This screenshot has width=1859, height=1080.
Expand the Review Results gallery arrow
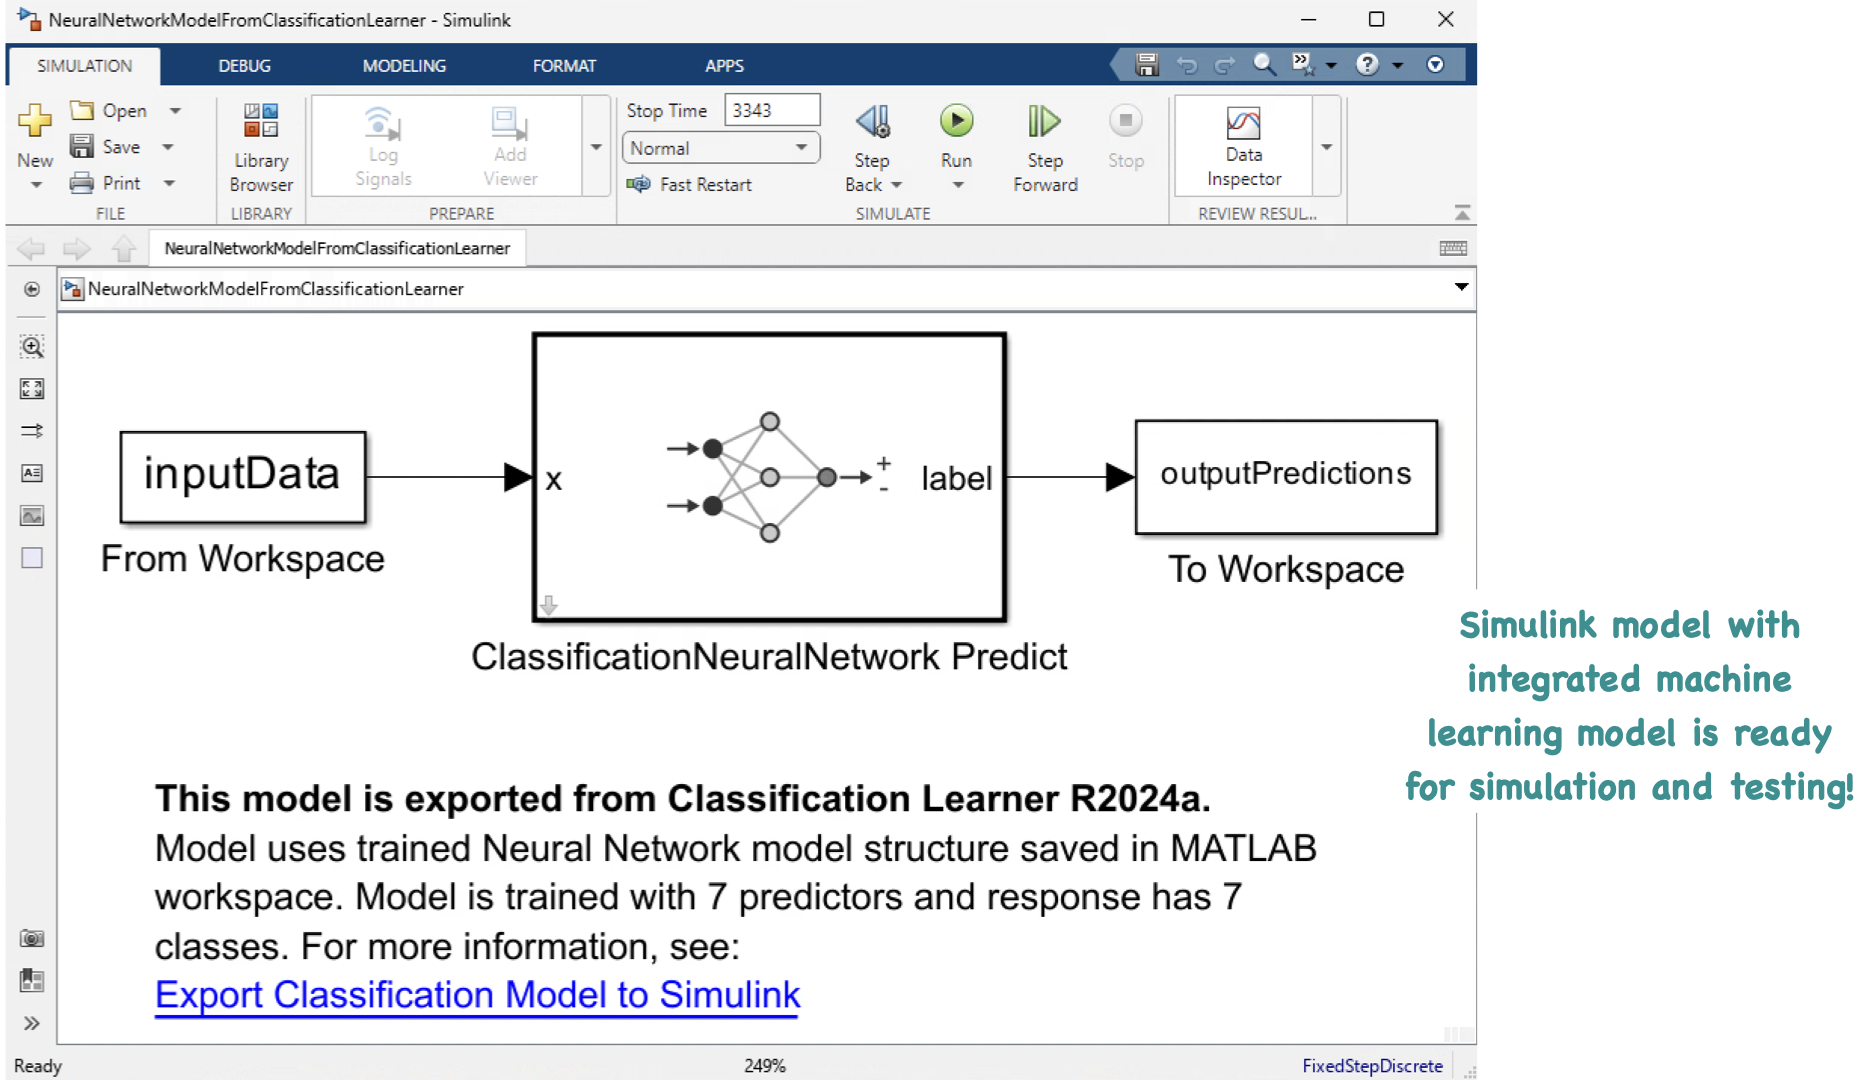[x=1327, y=147]
